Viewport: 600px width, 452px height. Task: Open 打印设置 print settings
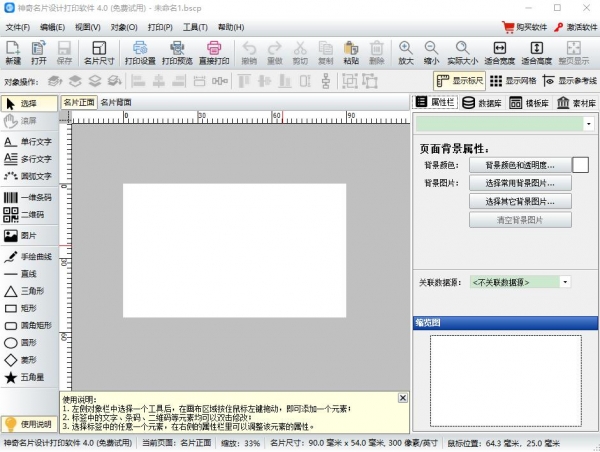click(140, 52)
